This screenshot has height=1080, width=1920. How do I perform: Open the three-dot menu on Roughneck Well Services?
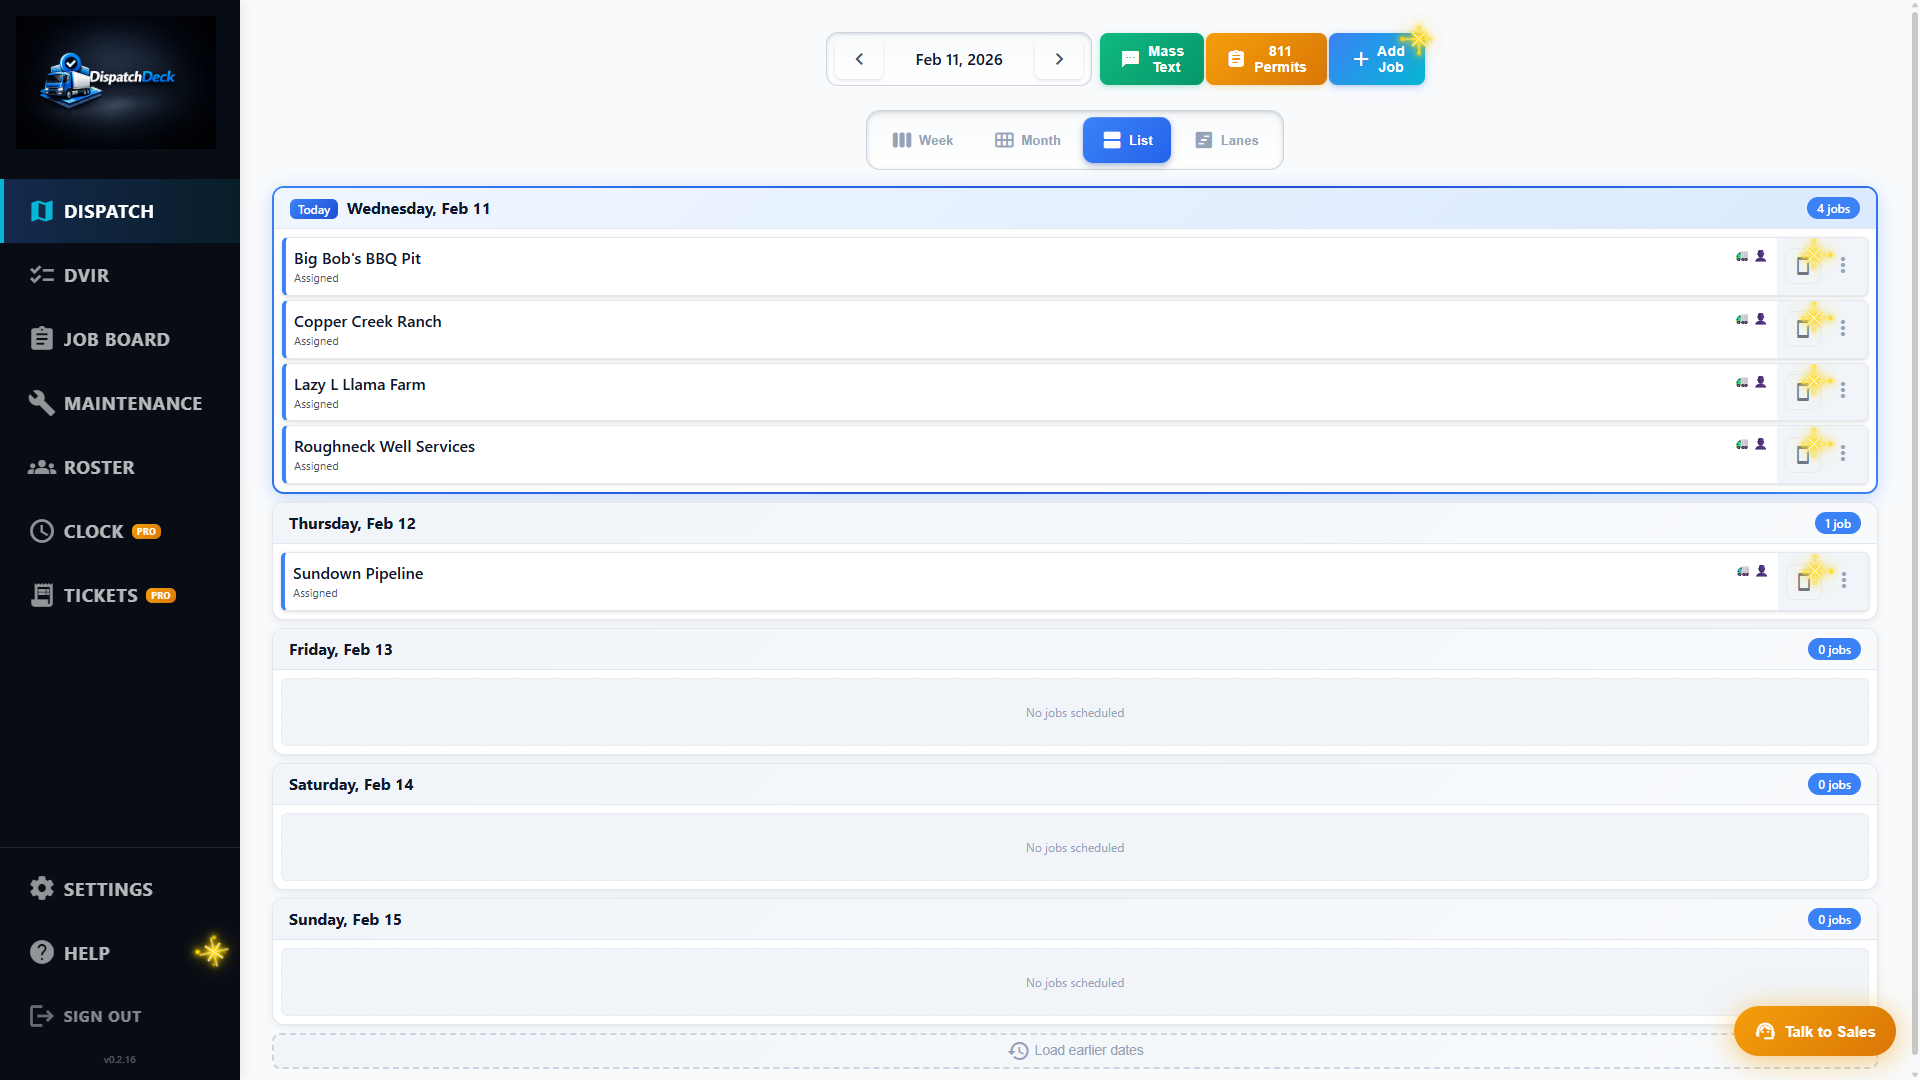tap(1844, 453)
